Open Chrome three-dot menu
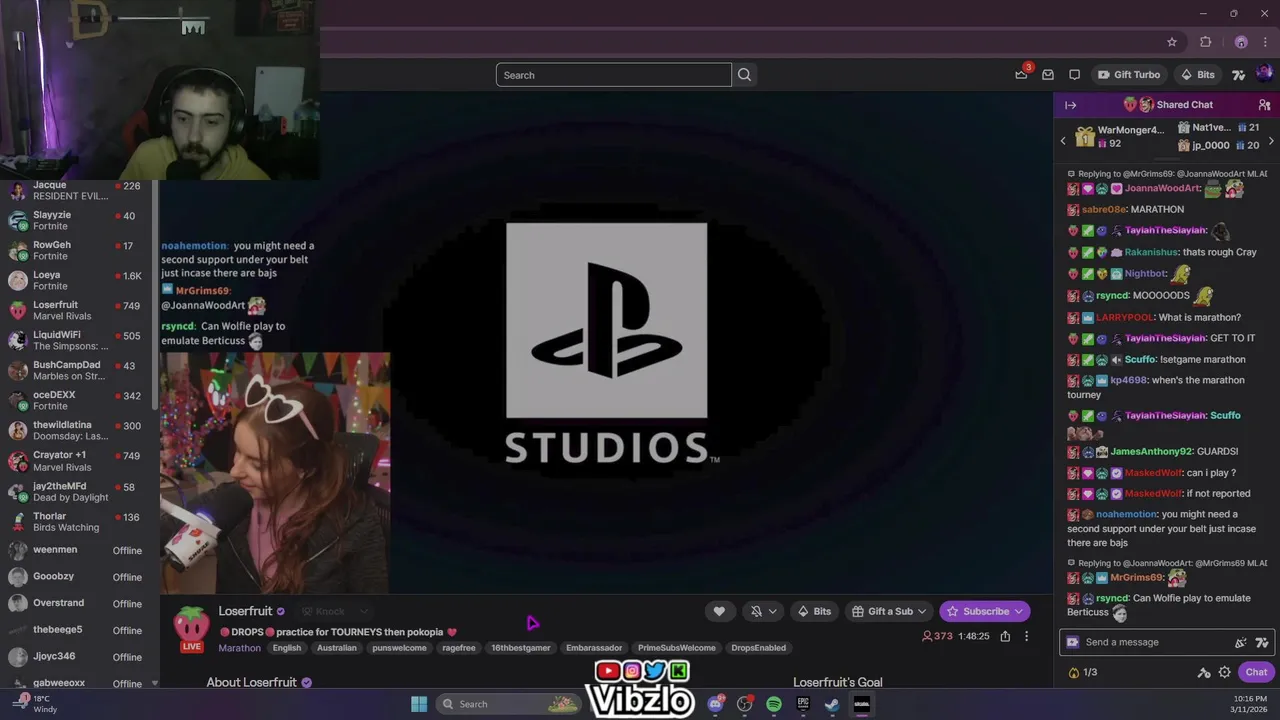The height and width of the screenshot is (720, 1280). click(x=1265, y=42)
